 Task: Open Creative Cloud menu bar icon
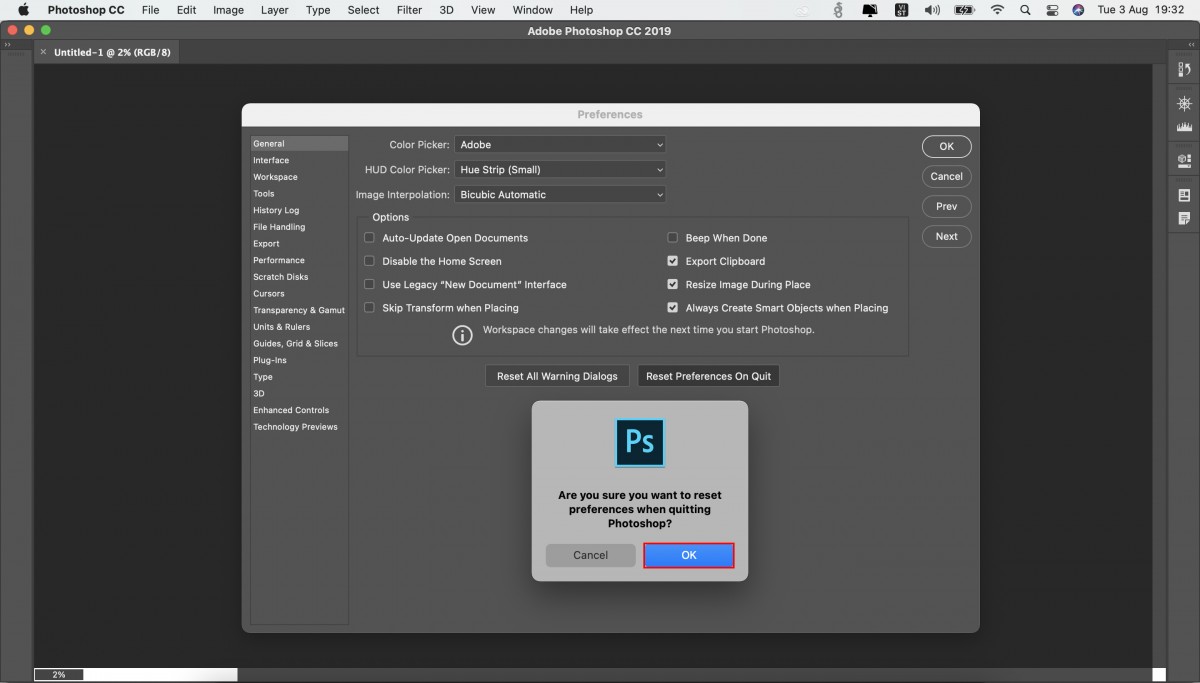click(x=802, y=10)
